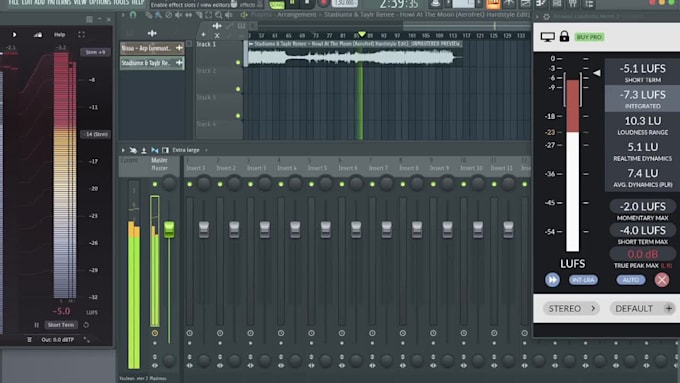This screenshot has width=680, height=383.
Task: Select the Select tool in playlist toolbar
Action: [209, 15]
